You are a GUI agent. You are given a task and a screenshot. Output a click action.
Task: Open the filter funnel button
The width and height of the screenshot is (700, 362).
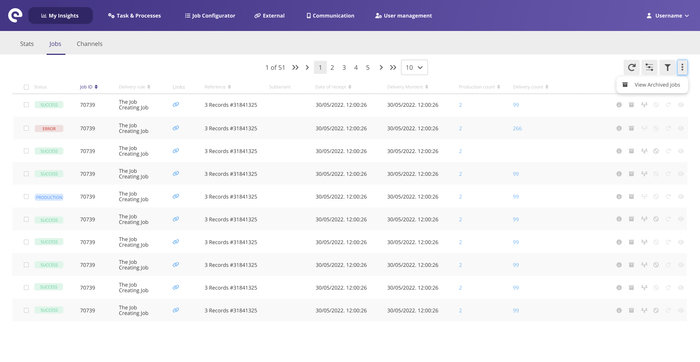click(x=667, y=67)
